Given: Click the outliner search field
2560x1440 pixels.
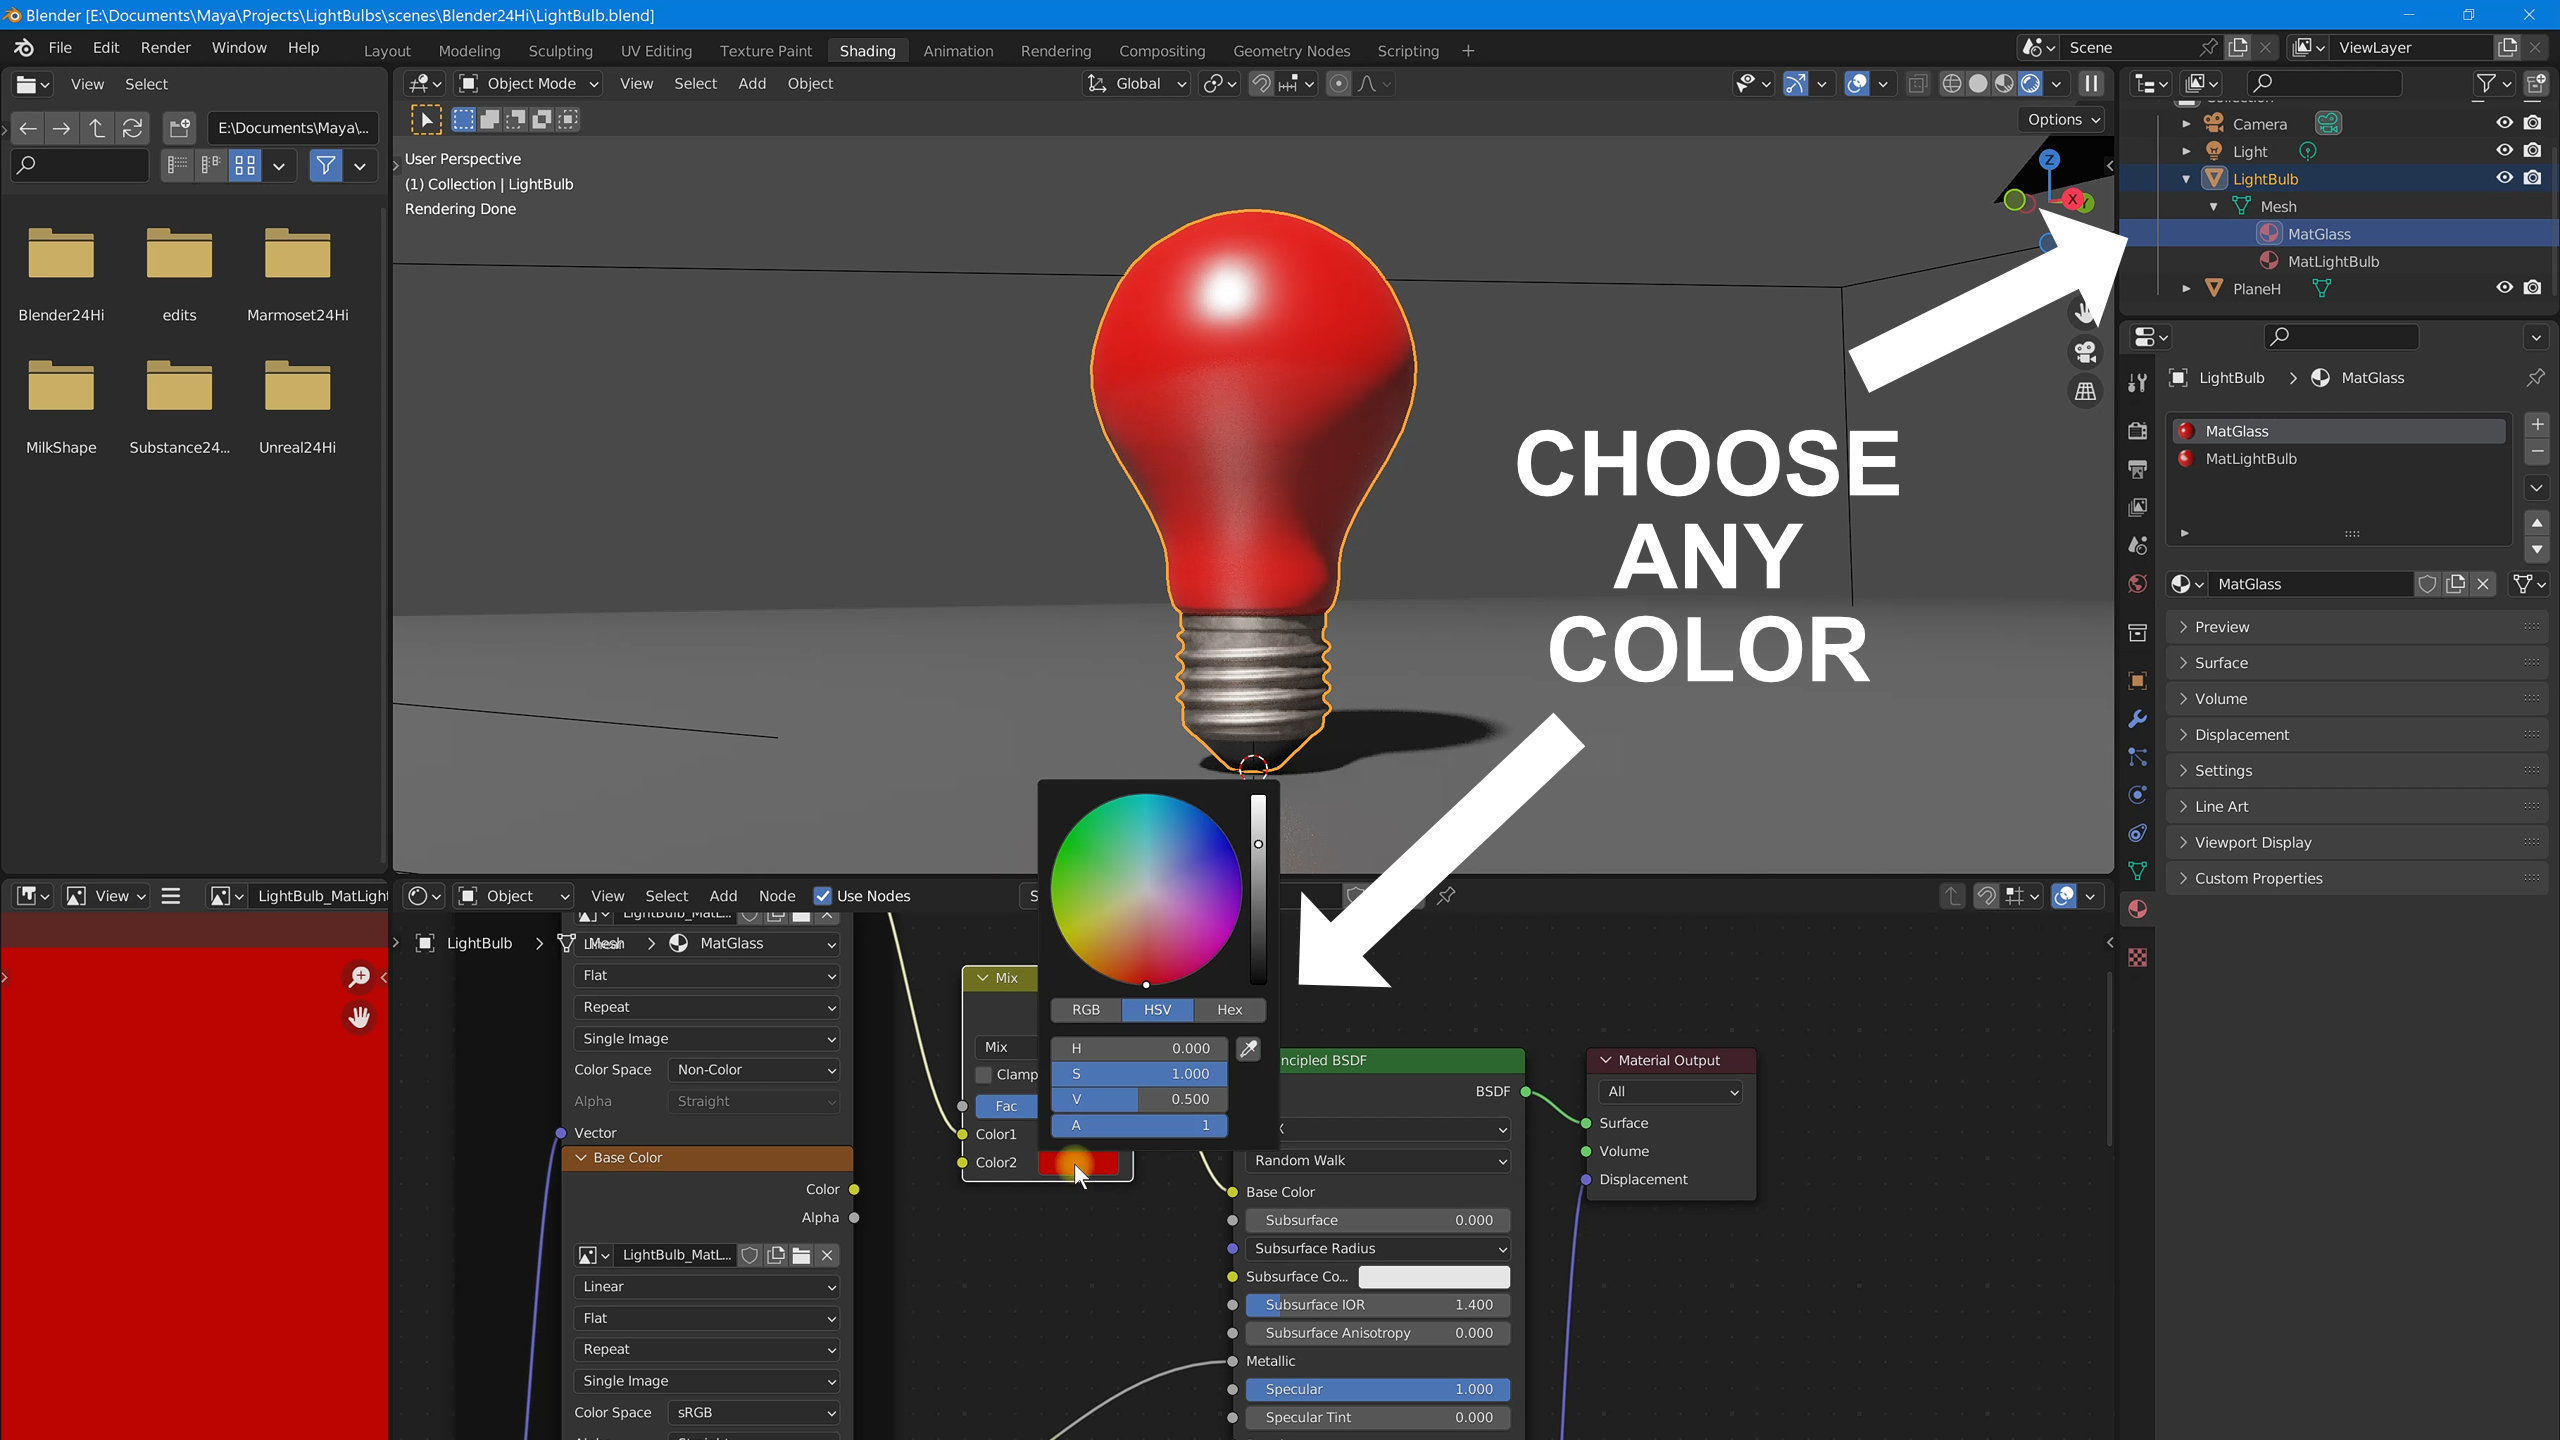Looking at the screenshot, I should pos(2324,83).
